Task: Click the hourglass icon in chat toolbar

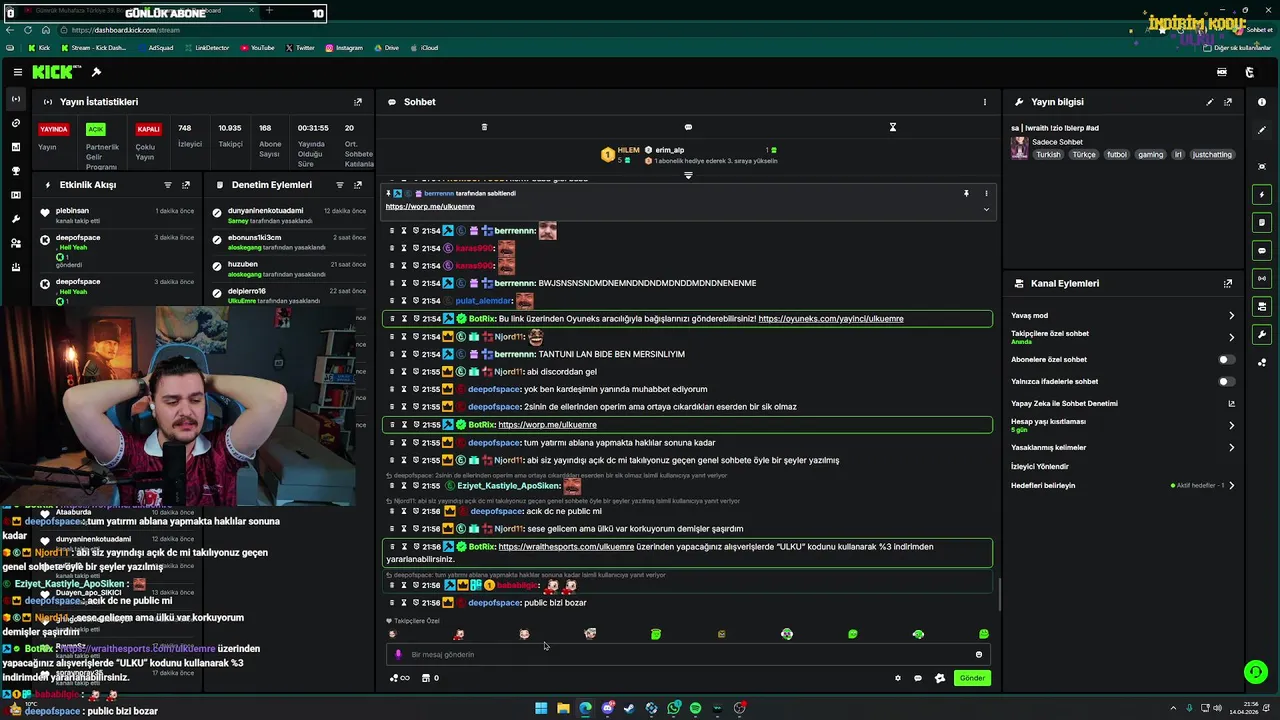Action: [x=893, y=127]
